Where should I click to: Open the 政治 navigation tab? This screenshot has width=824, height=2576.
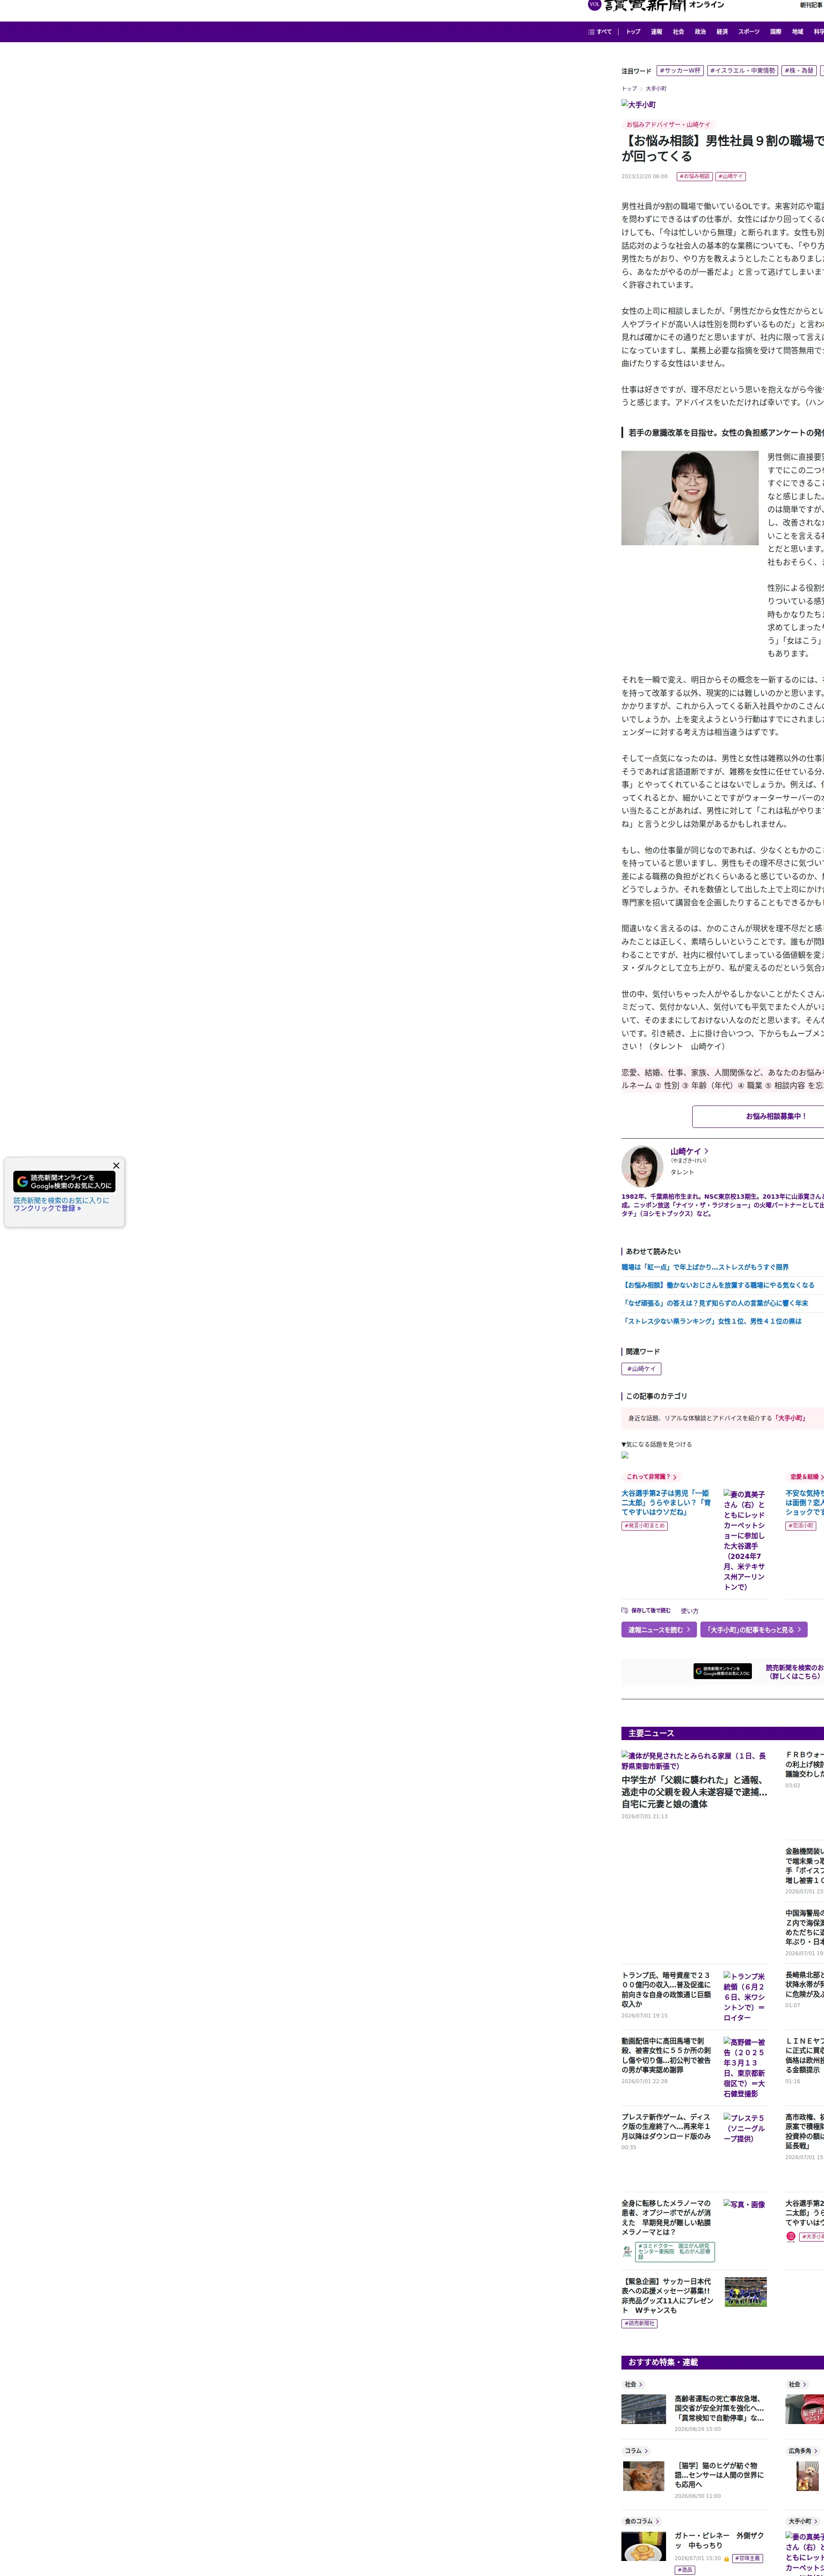700,32
